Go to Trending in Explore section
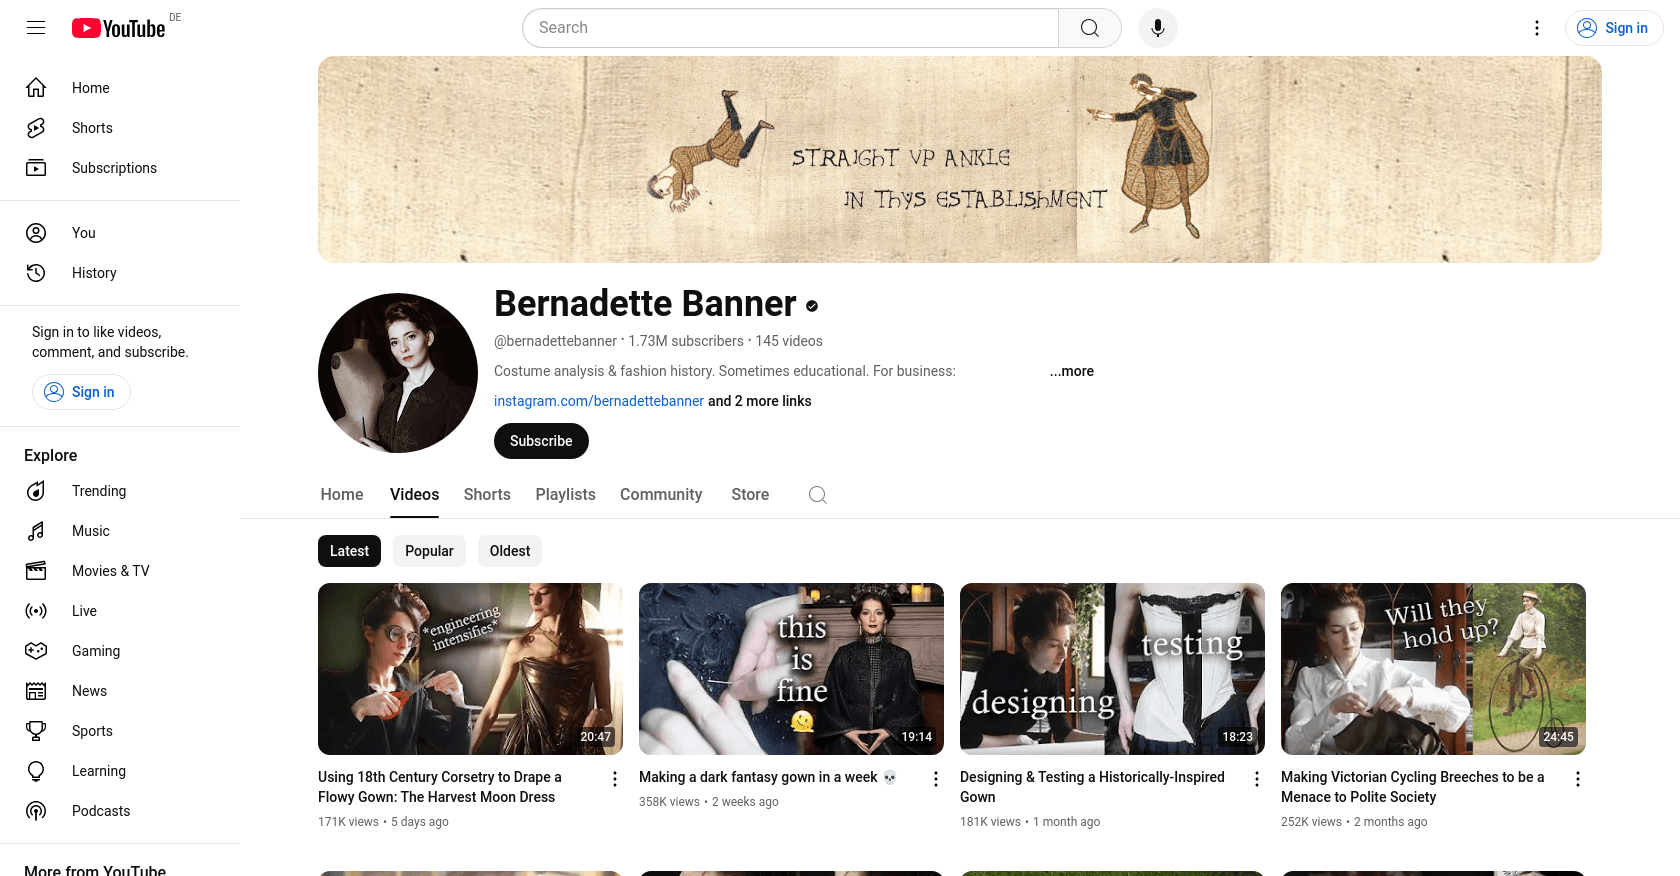This screenshot has width=1680, height=876. click(x=98, y=491)
